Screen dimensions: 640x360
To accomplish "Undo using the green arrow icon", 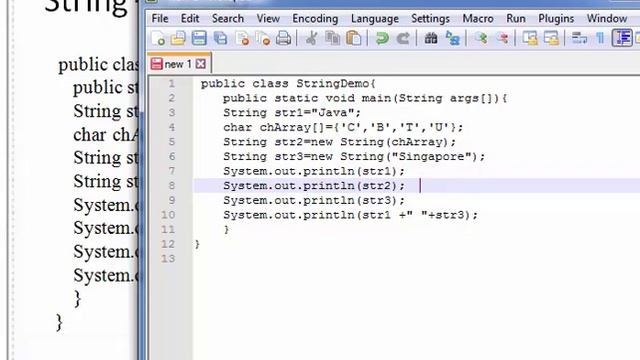I will (x=382, y=38).
